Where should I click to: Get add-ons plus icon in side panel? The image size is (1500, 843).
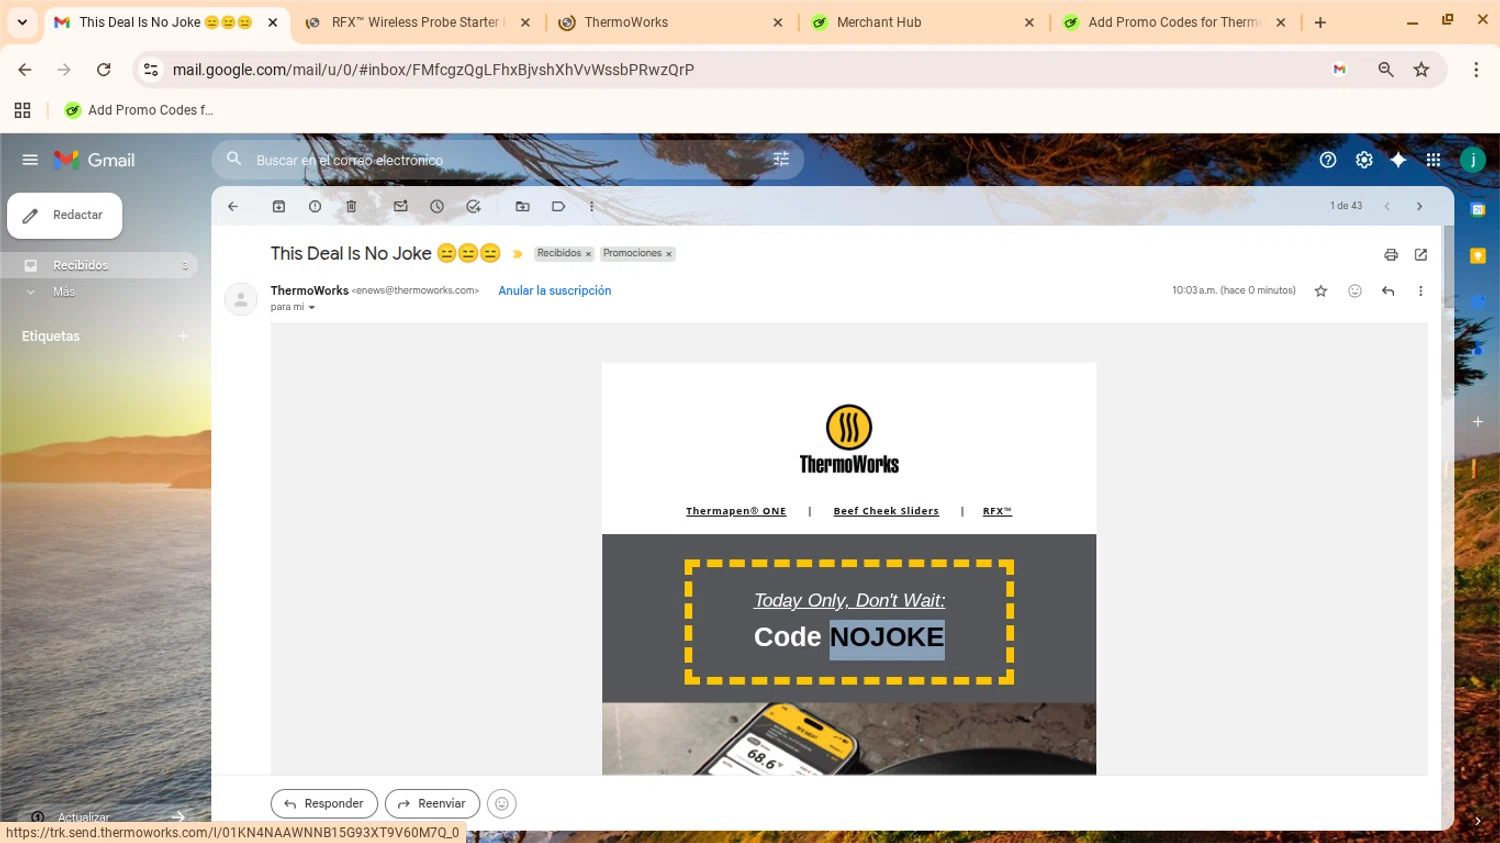click(1478, 422)
